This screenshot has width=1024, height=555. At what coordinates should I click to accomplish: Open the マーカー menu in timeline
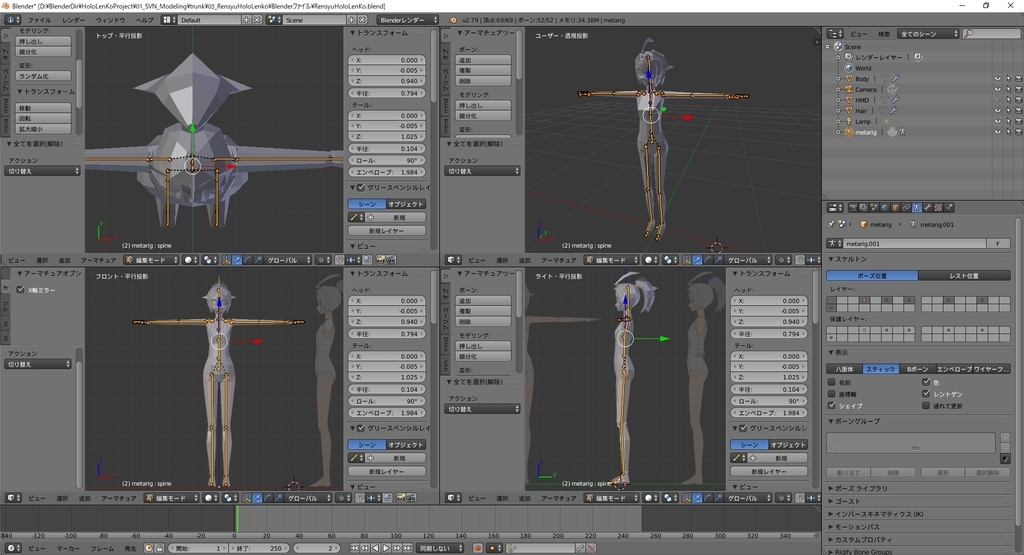68,548
